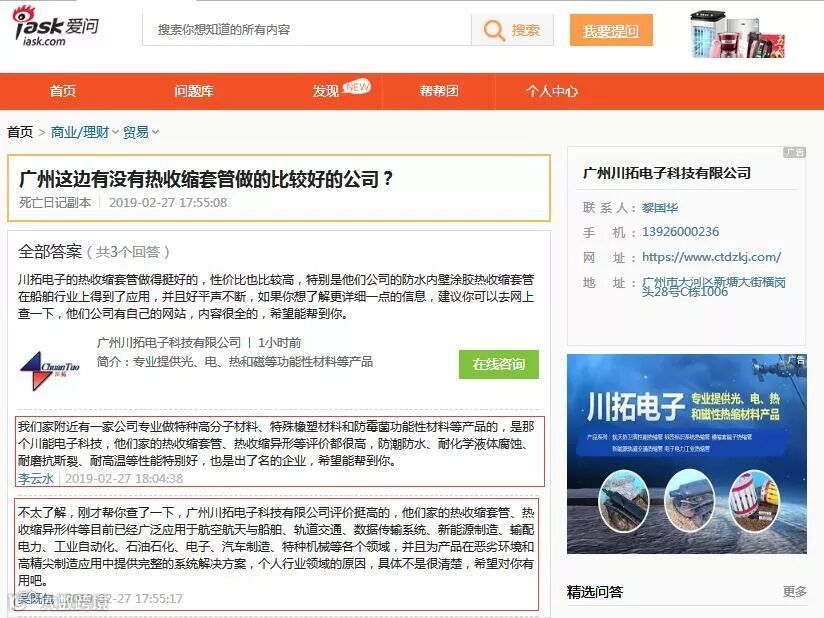
Task: Click the iask 爱问 logo
Action: (x=55, y=27)
